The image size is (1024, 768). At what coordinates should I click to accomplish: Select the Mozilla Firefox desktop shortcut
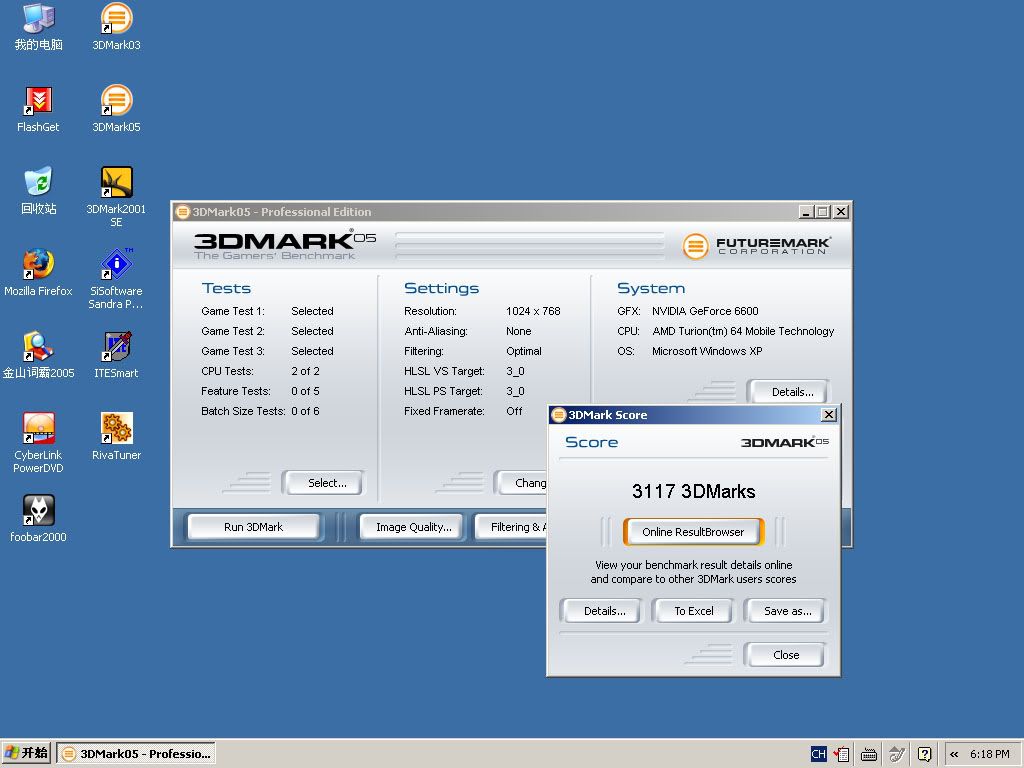pos(38,272)
